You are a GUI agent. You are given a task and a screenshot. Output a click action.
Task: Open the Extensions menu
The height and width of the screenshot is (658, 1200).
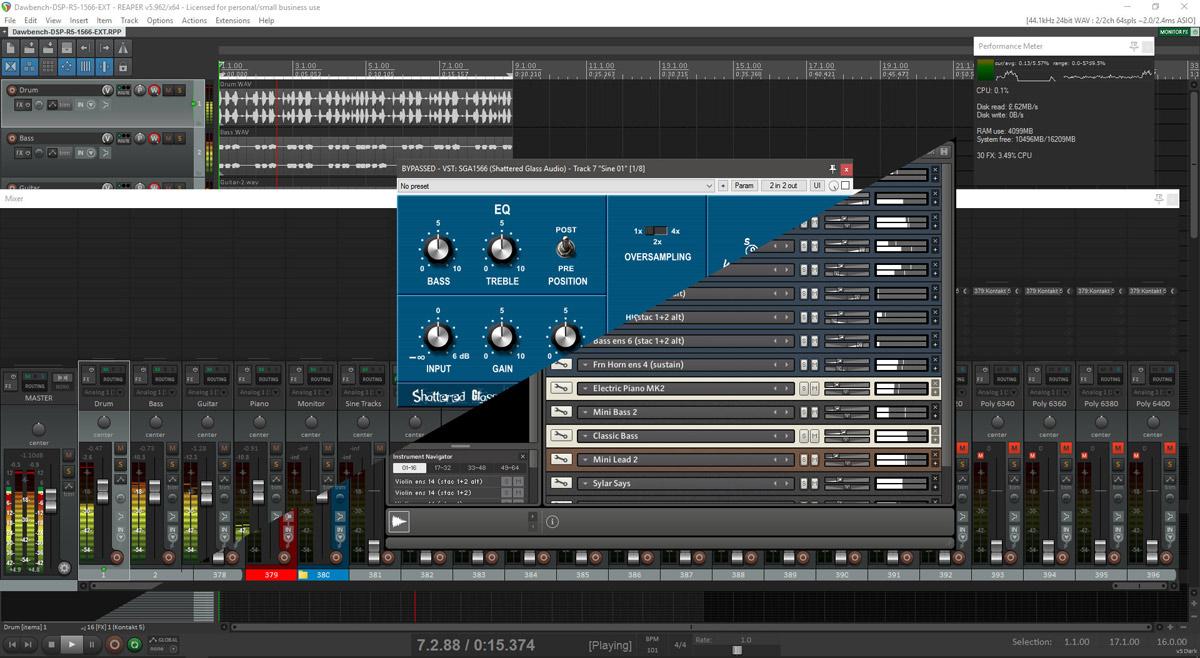click(x=233, y=20)
